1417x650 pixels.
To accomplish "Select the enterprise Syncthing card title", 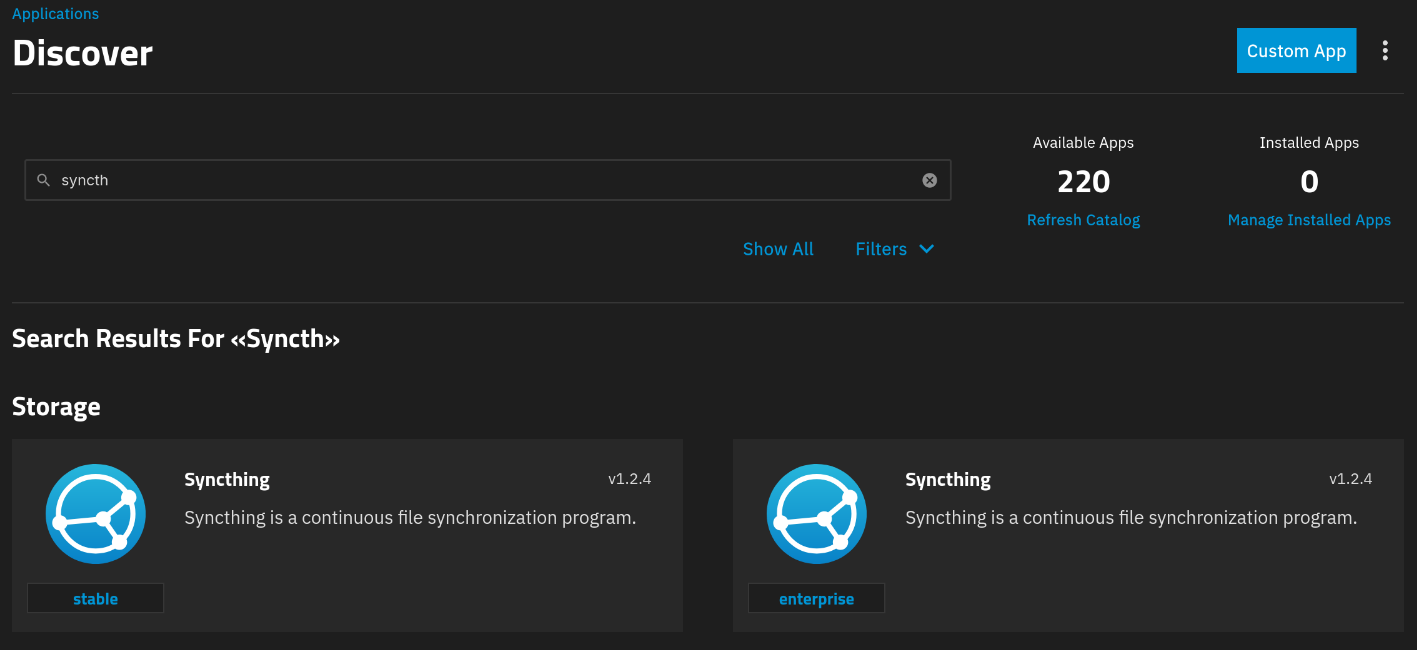I will [948, 480].
